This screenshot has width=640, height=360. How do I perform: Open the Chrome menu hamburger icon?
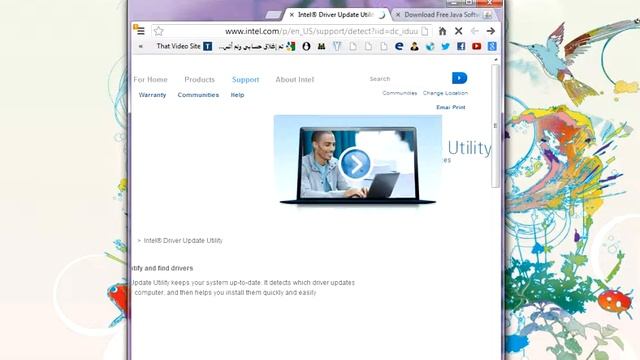click(x=140, y=31)
